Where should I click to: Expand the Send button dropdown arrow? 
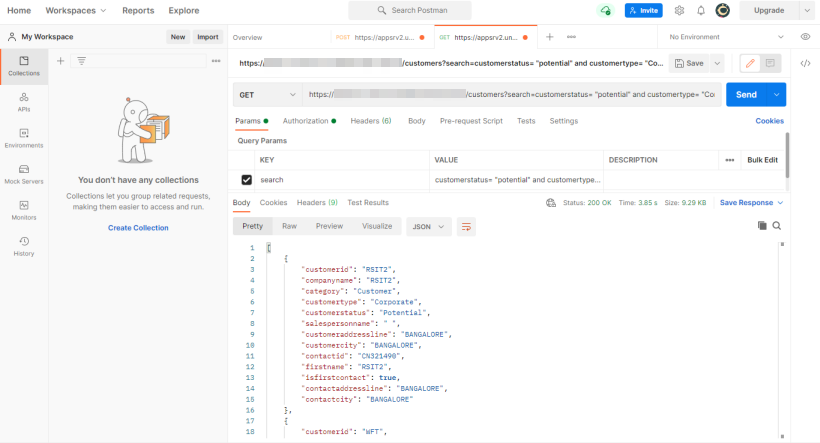point(777,95)
